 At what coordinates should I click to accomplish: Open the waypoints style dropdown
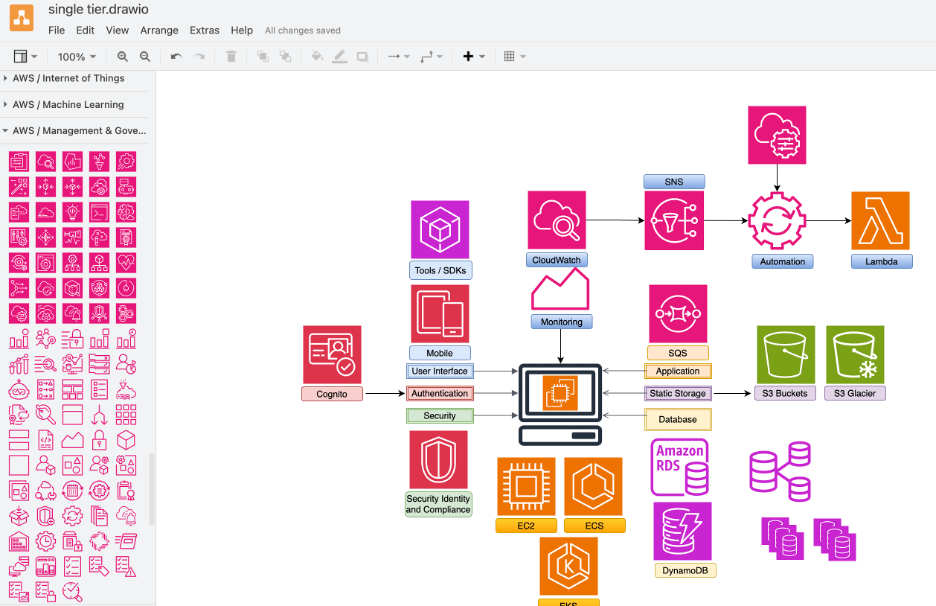tap(431, 57)
